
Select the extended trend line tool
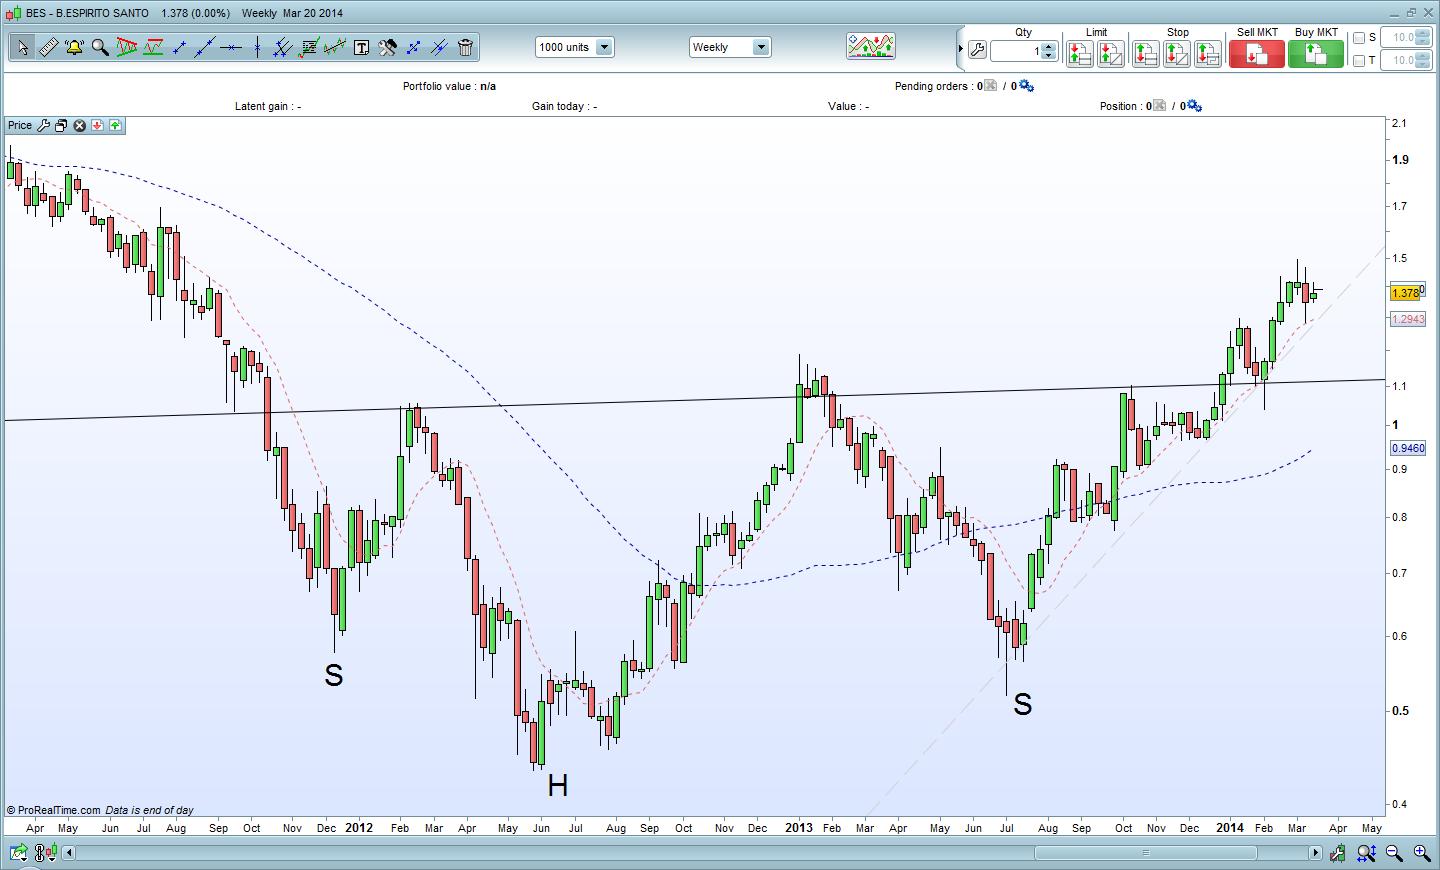tap(205, 47)
